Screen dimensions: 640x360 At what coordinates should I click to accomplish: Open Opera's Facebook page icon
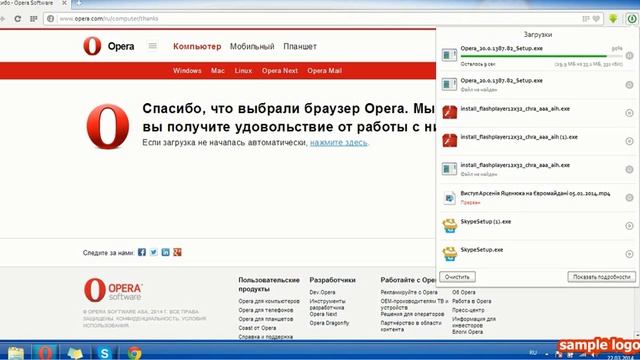point(142,252)
